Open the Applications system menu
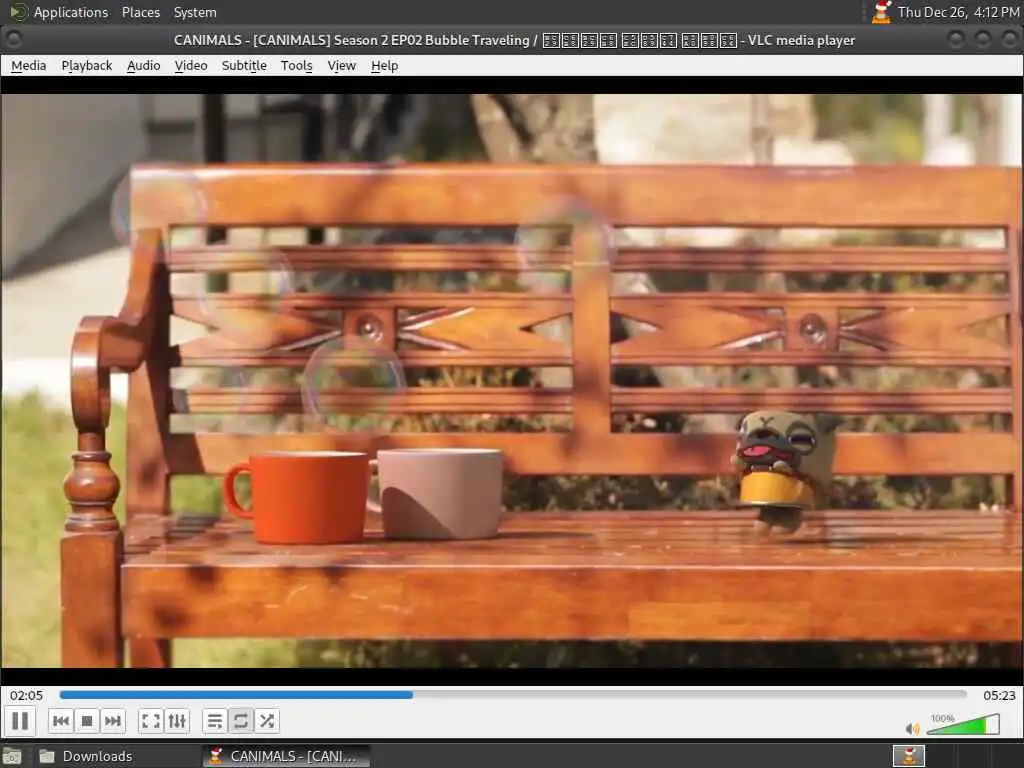 click(x=59, y=12)
